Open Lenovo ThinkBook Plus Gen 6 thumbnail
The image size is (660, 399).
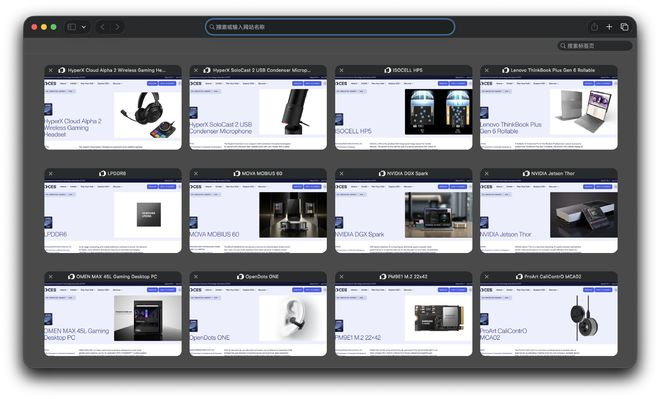tap(549, 112)
